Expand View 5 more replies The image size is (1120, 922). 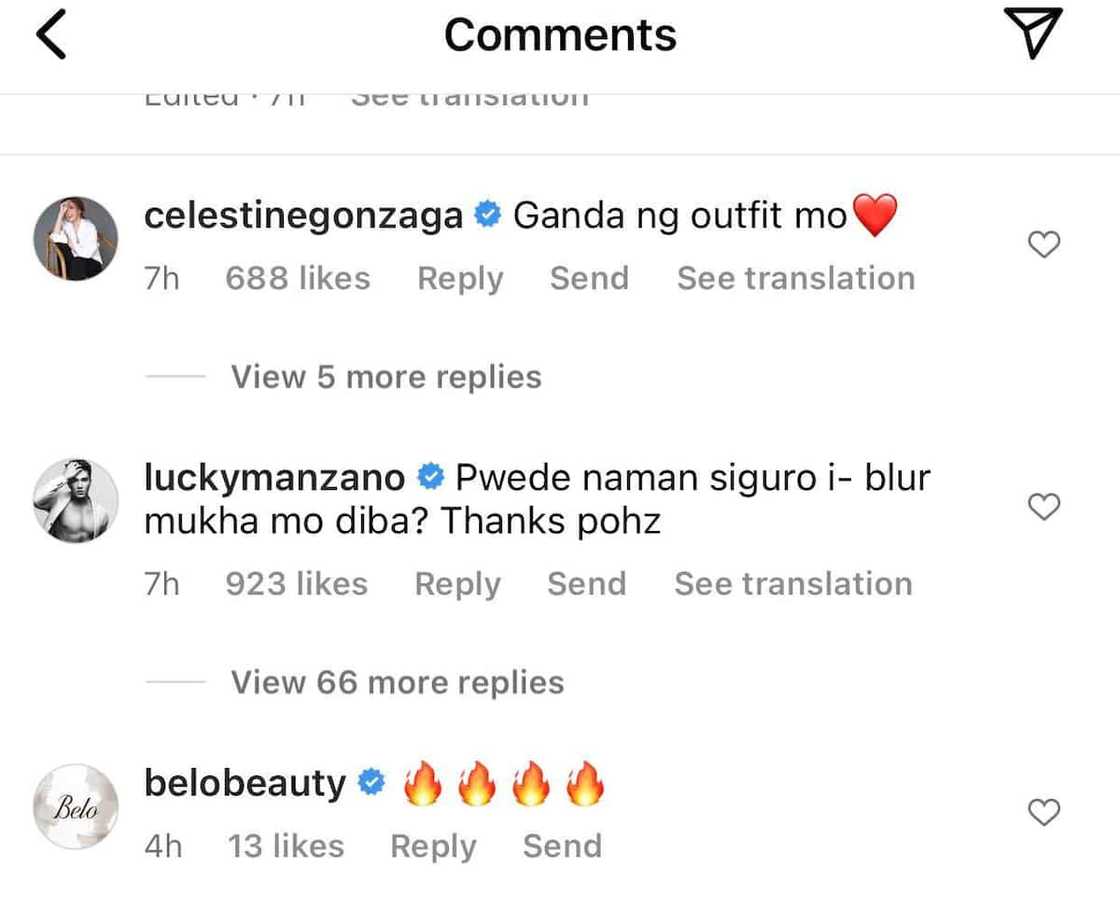386,377
